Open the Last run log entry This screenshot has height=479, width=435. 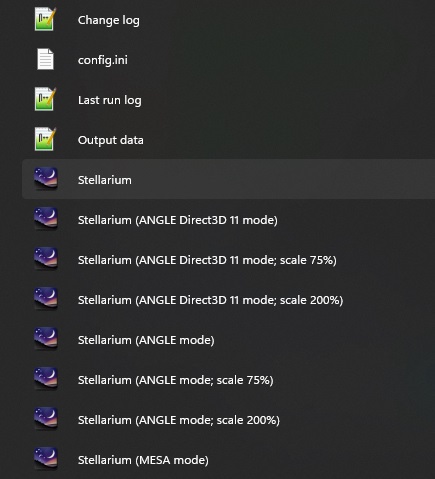tap(110, 100)
